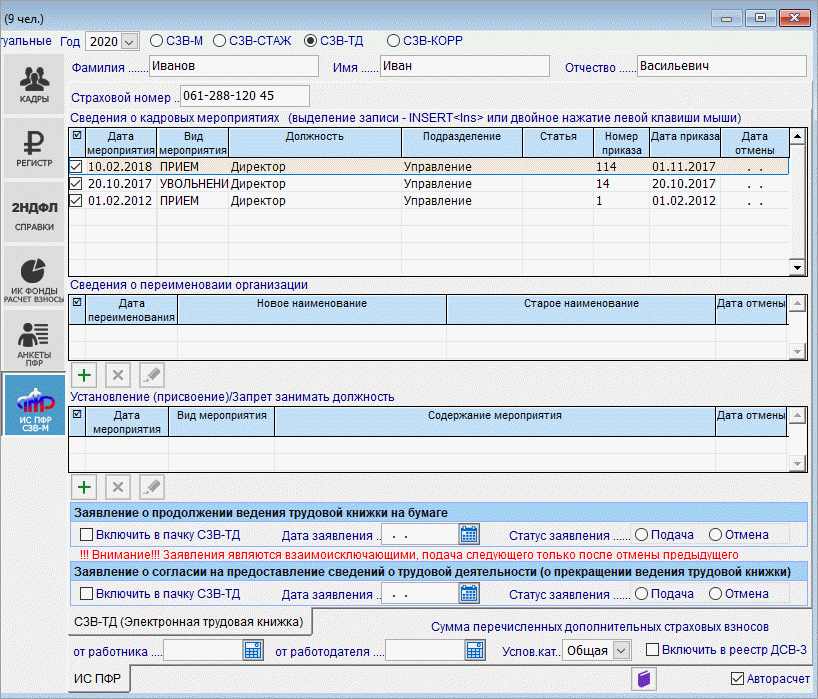Screen dimensions: 818x699
Task: Toggle select-all checkbox in personnel events header
Action: click(x=77, y=135)
